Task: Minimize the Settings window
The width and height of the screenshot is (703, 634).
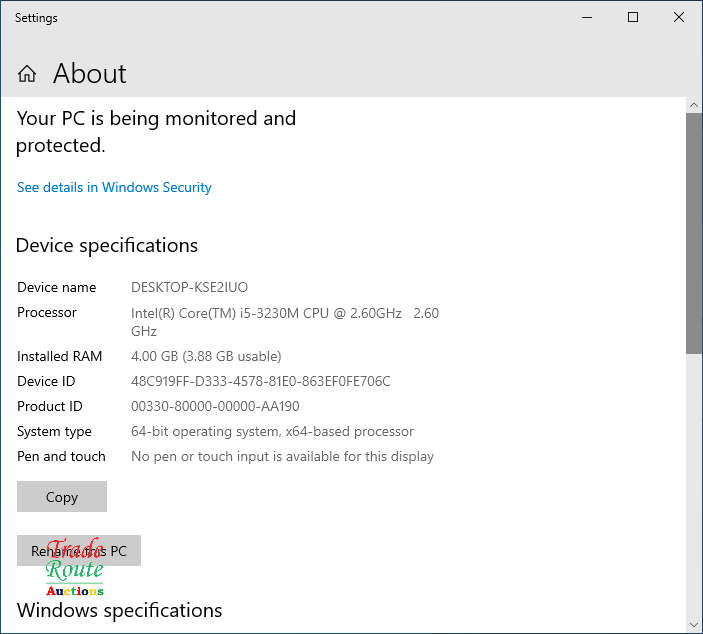Action: [x=585, y=17]
